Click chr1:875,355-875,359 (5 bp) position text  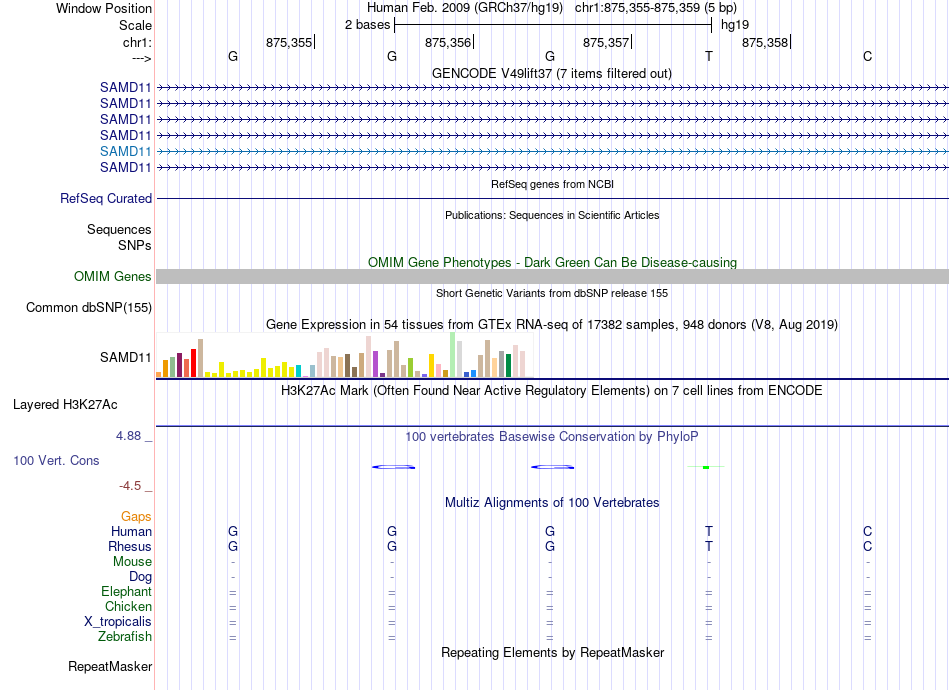coord(656,8)
